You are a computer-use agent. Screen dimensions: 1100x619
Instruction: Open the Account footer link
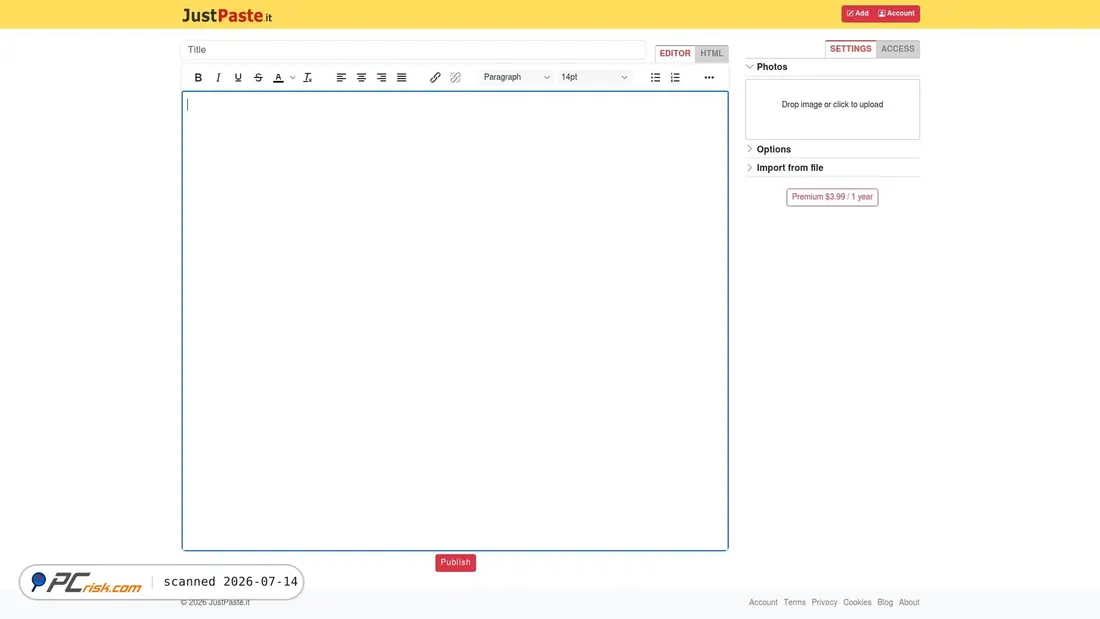coord(763,602)
